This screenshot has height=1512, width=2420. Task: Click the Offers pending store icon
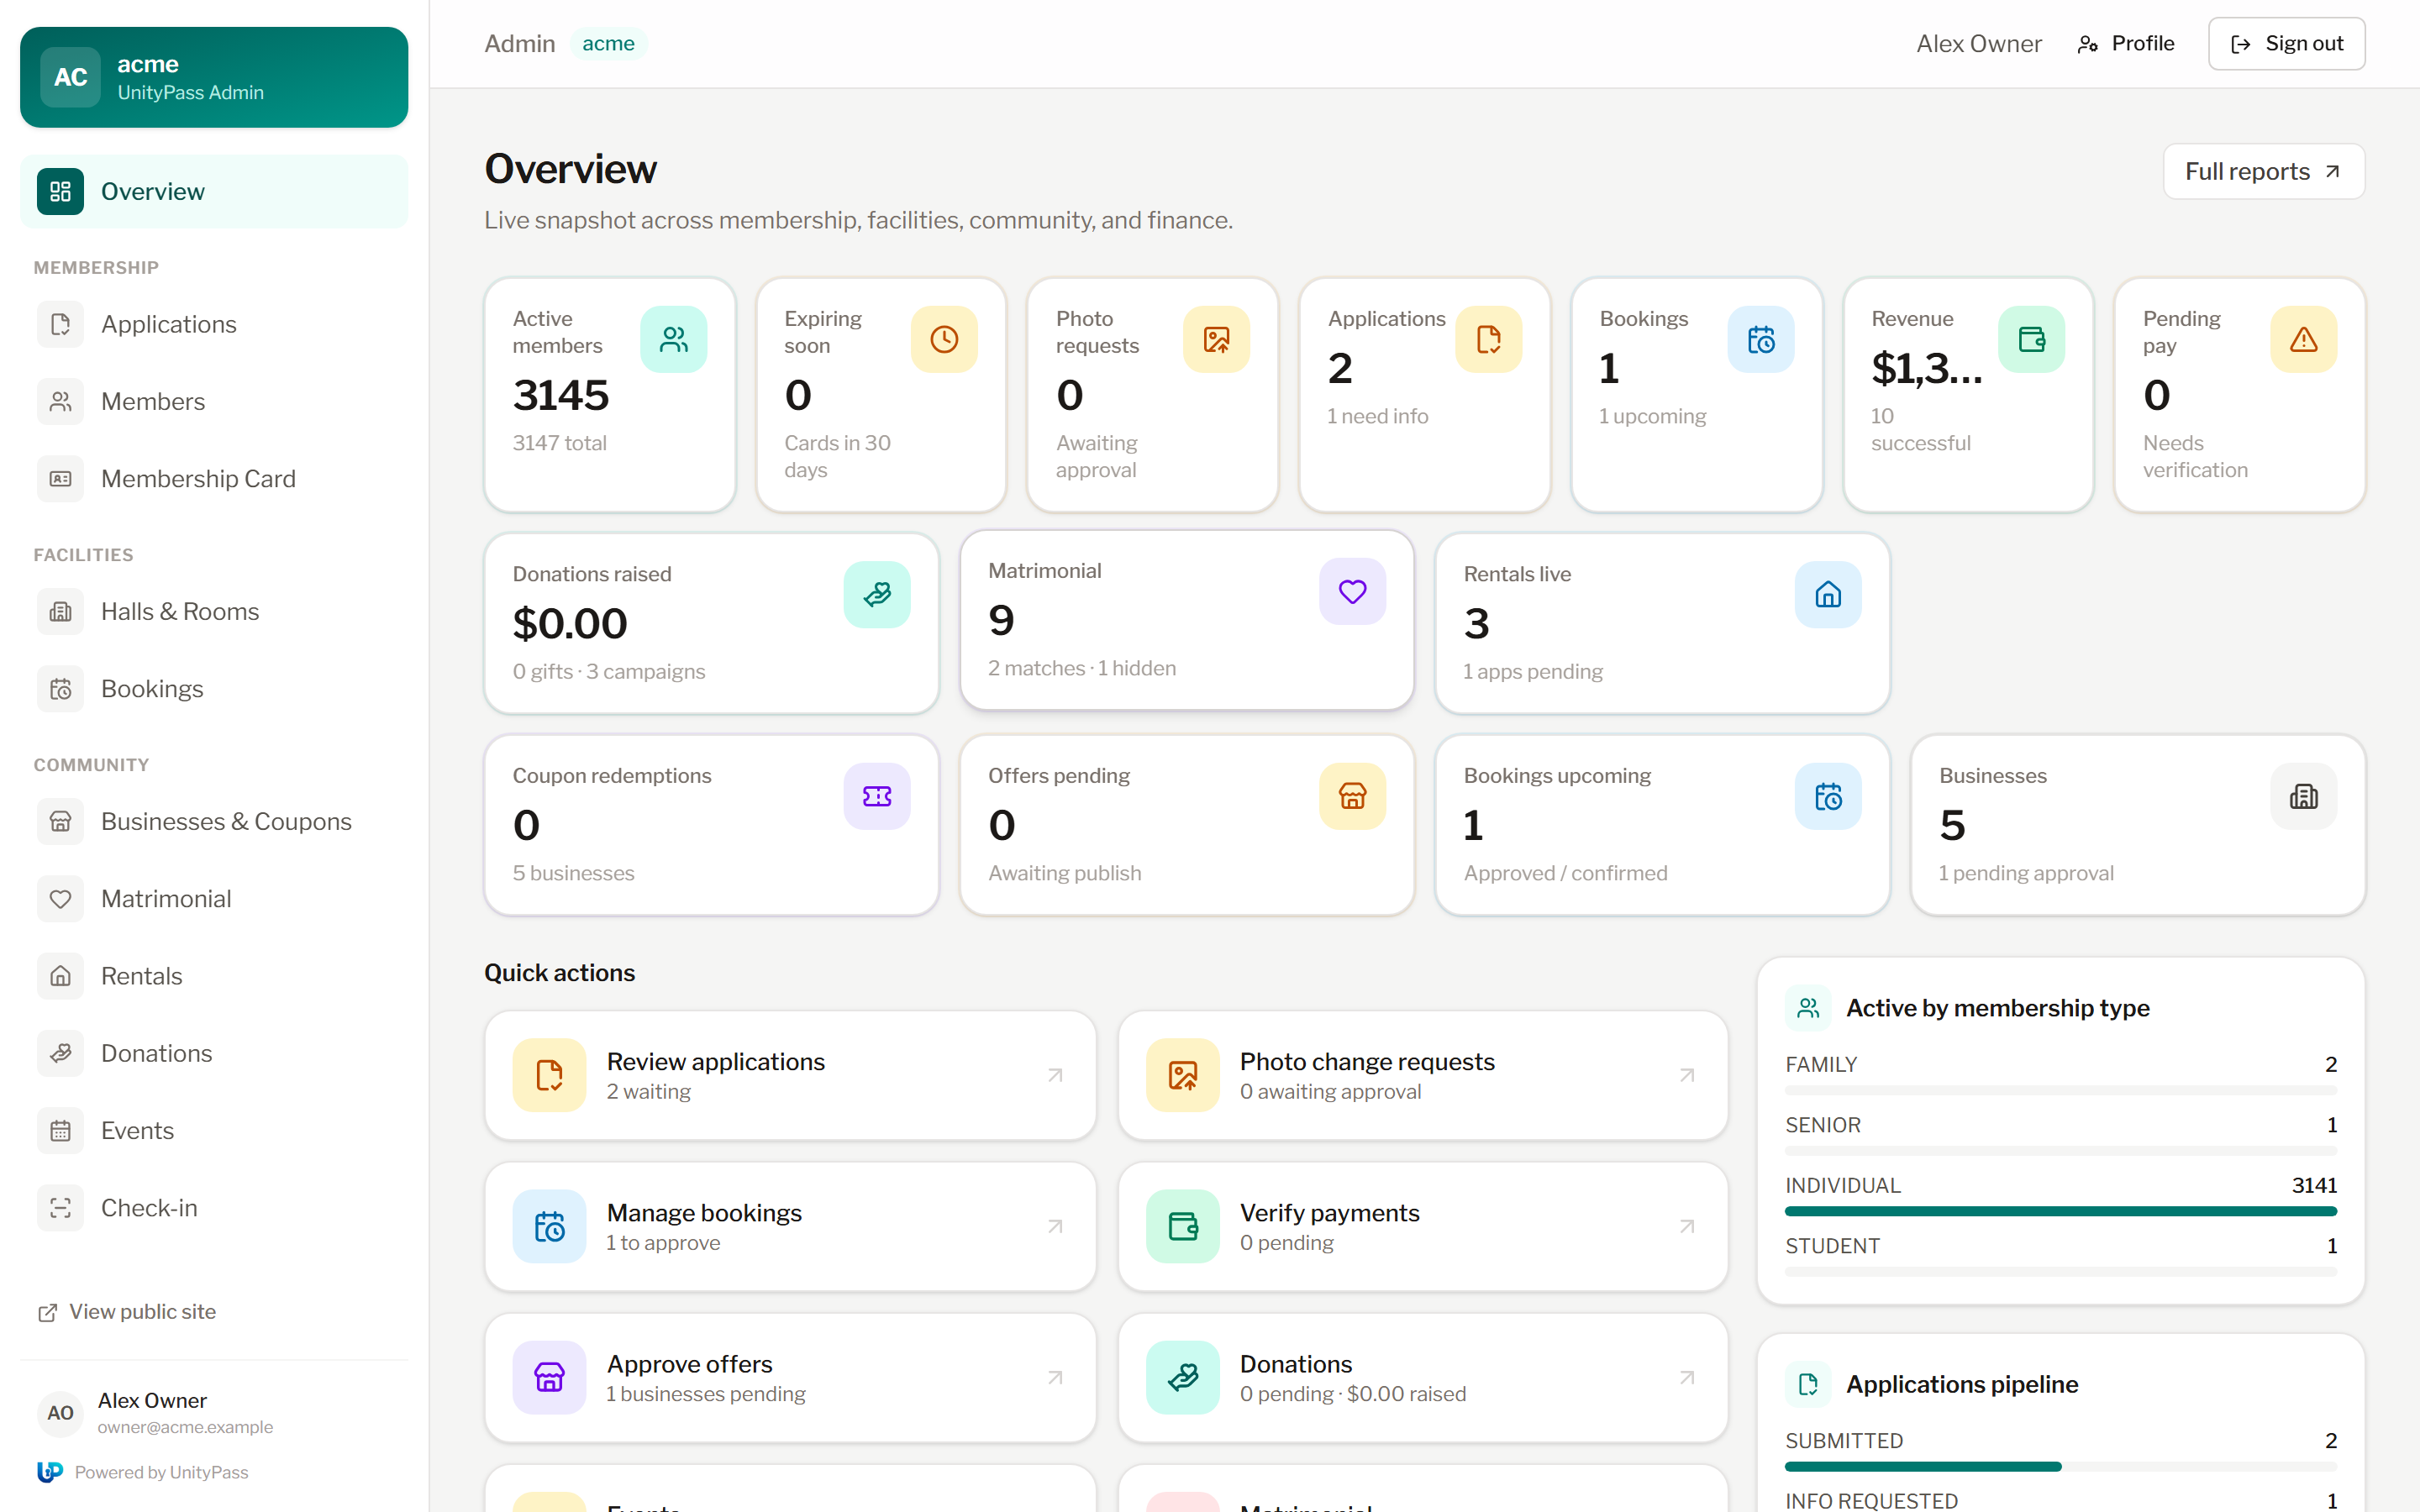[x=1352, y=796]
